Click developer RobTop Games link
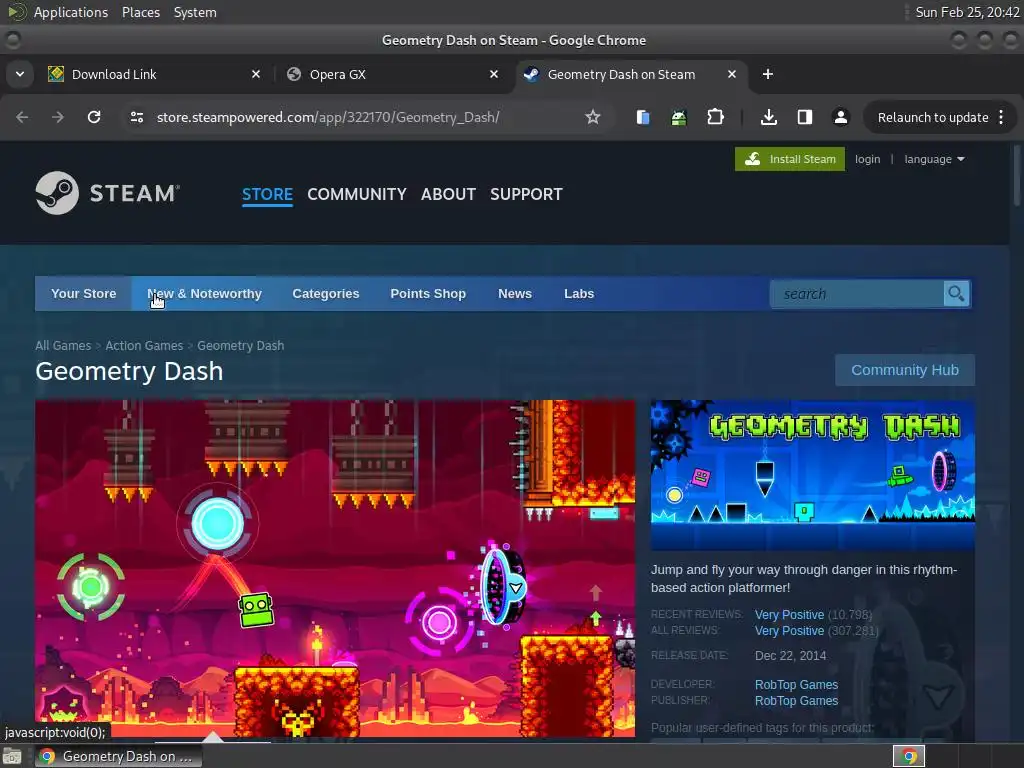This screenshot has height=768, width=1024. coord(796,684)
